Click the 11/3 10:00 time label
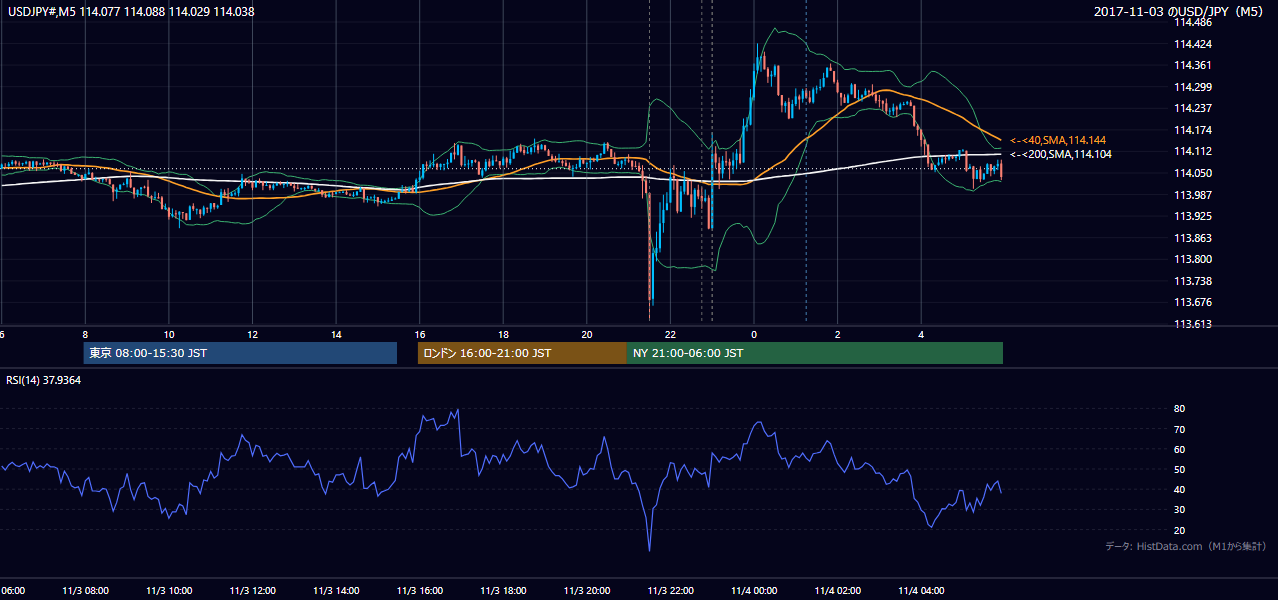 click(x=169, y=591)
